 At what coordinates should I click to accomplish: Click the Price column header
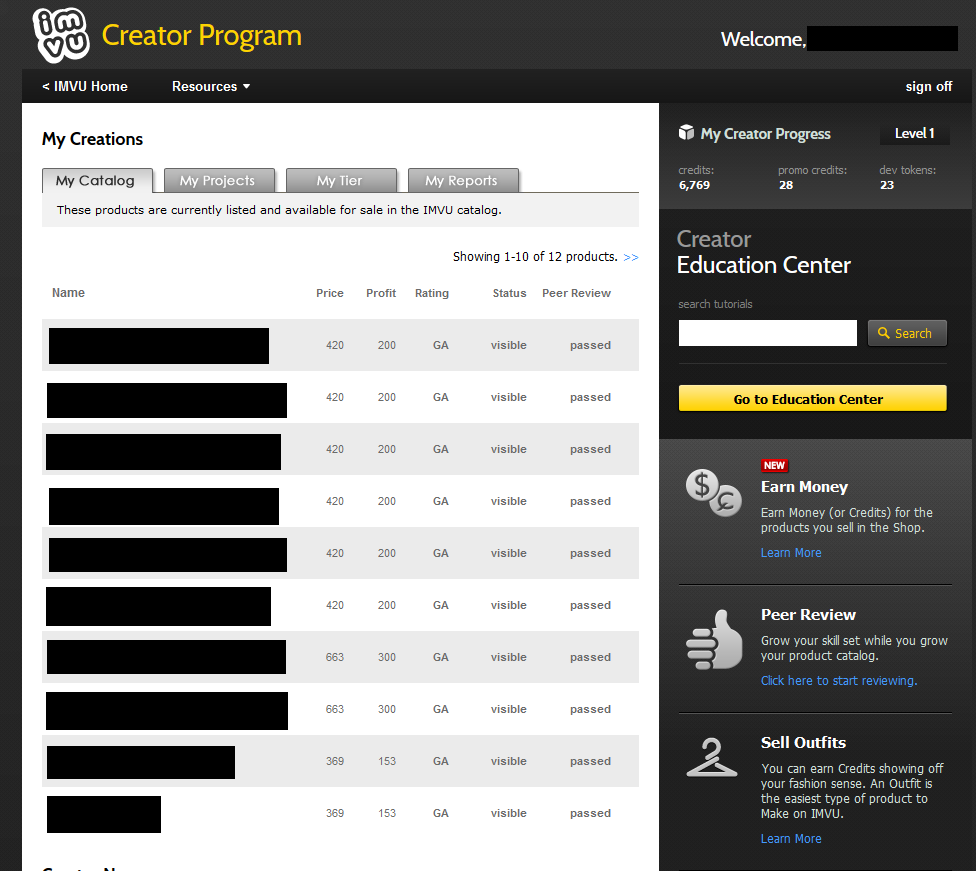(x=329, y=293)
